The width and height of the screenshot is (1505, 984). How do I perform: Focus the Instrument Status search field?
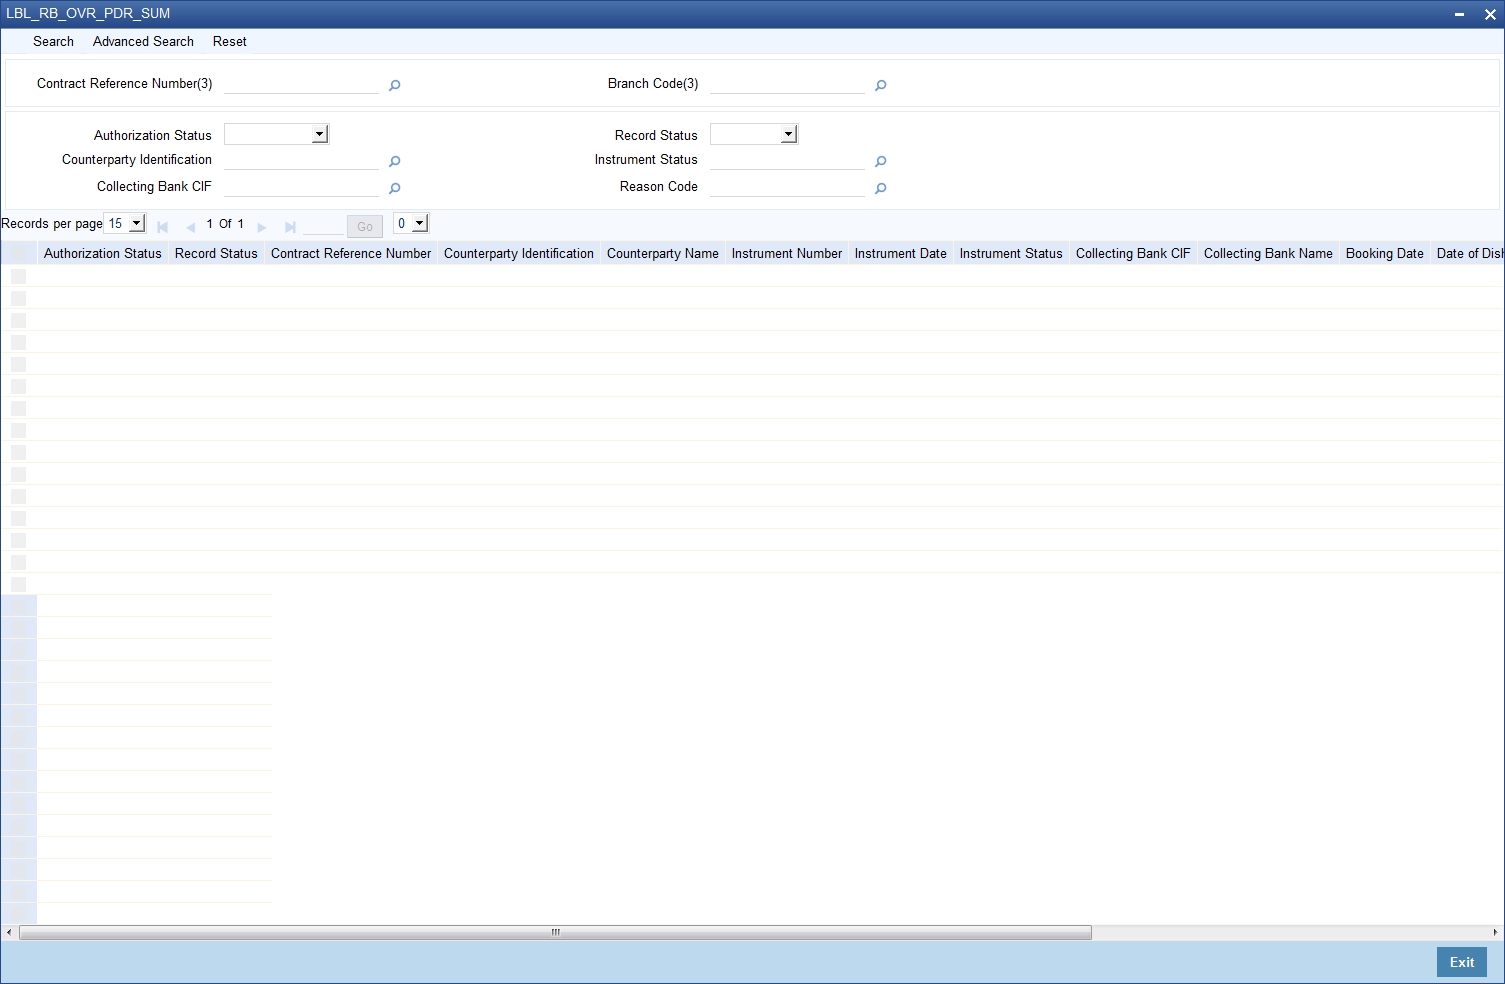787,160
